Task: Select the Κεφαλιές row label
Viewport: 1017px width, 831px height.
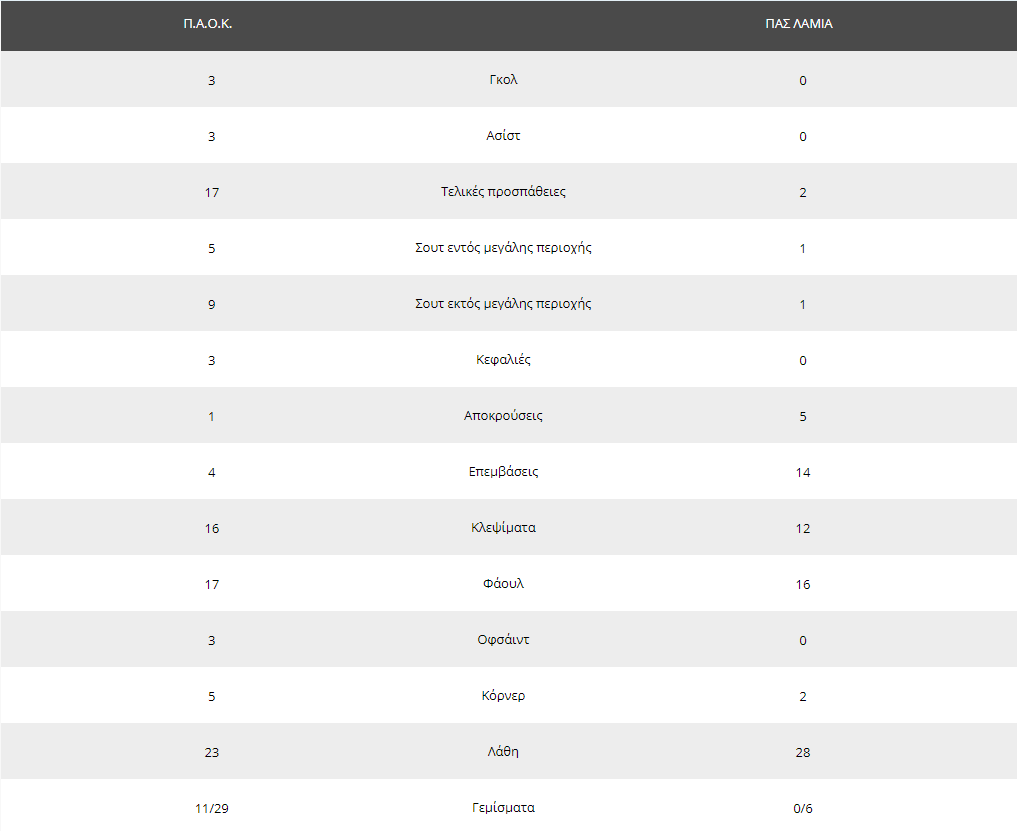Action: 503,360
